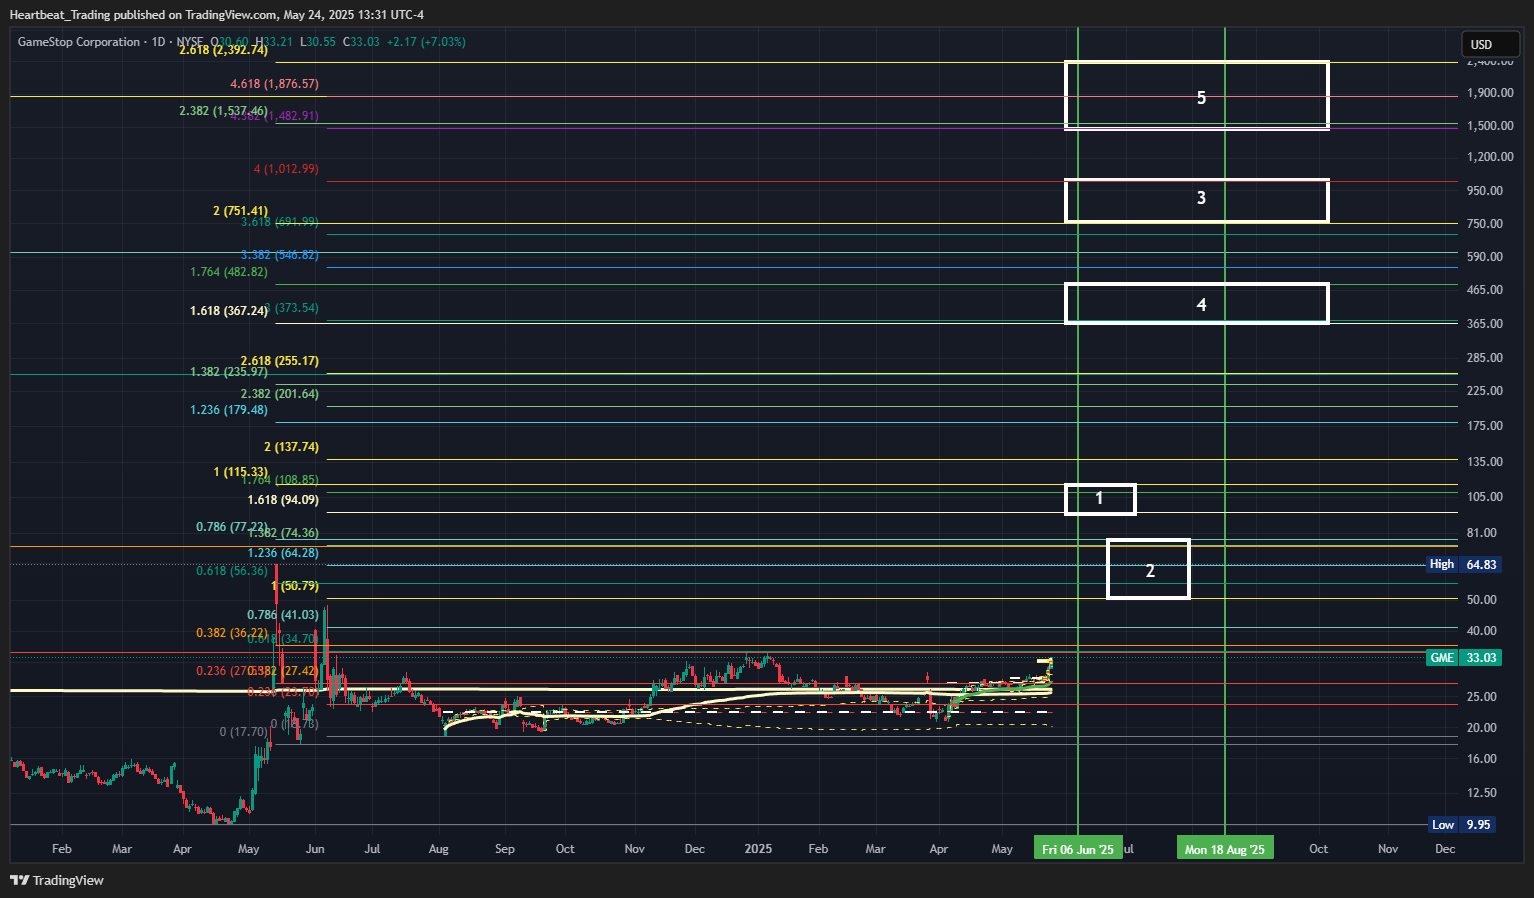Screen dimensions: 1534x898
Task: Click 285.00 on the price axis
Action: coord(1485,358)
